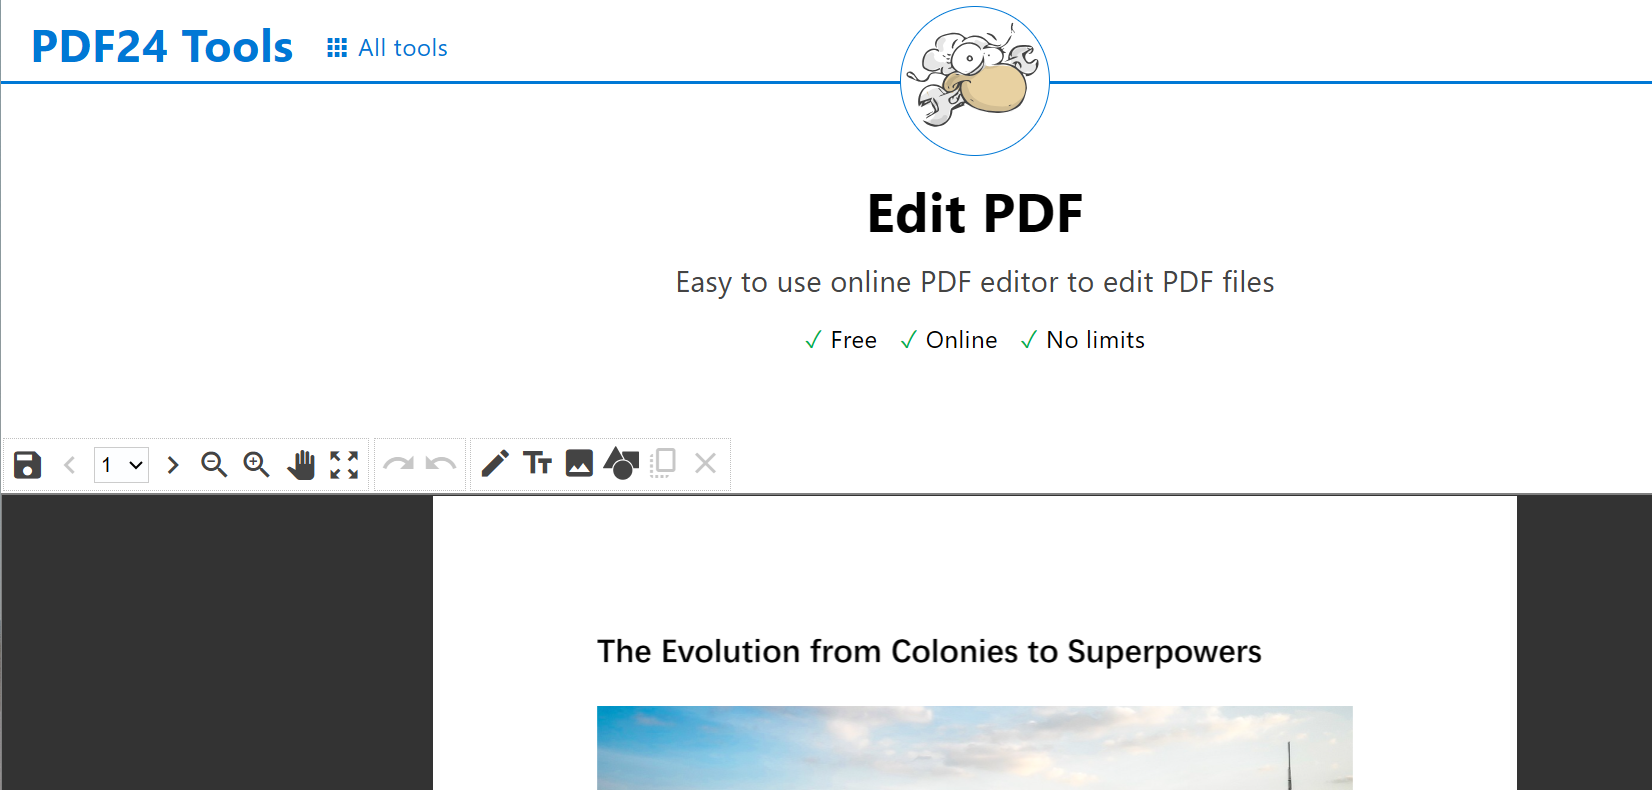
Task: Save the edited PDF with the floppy disk icon
Action: 27,464
